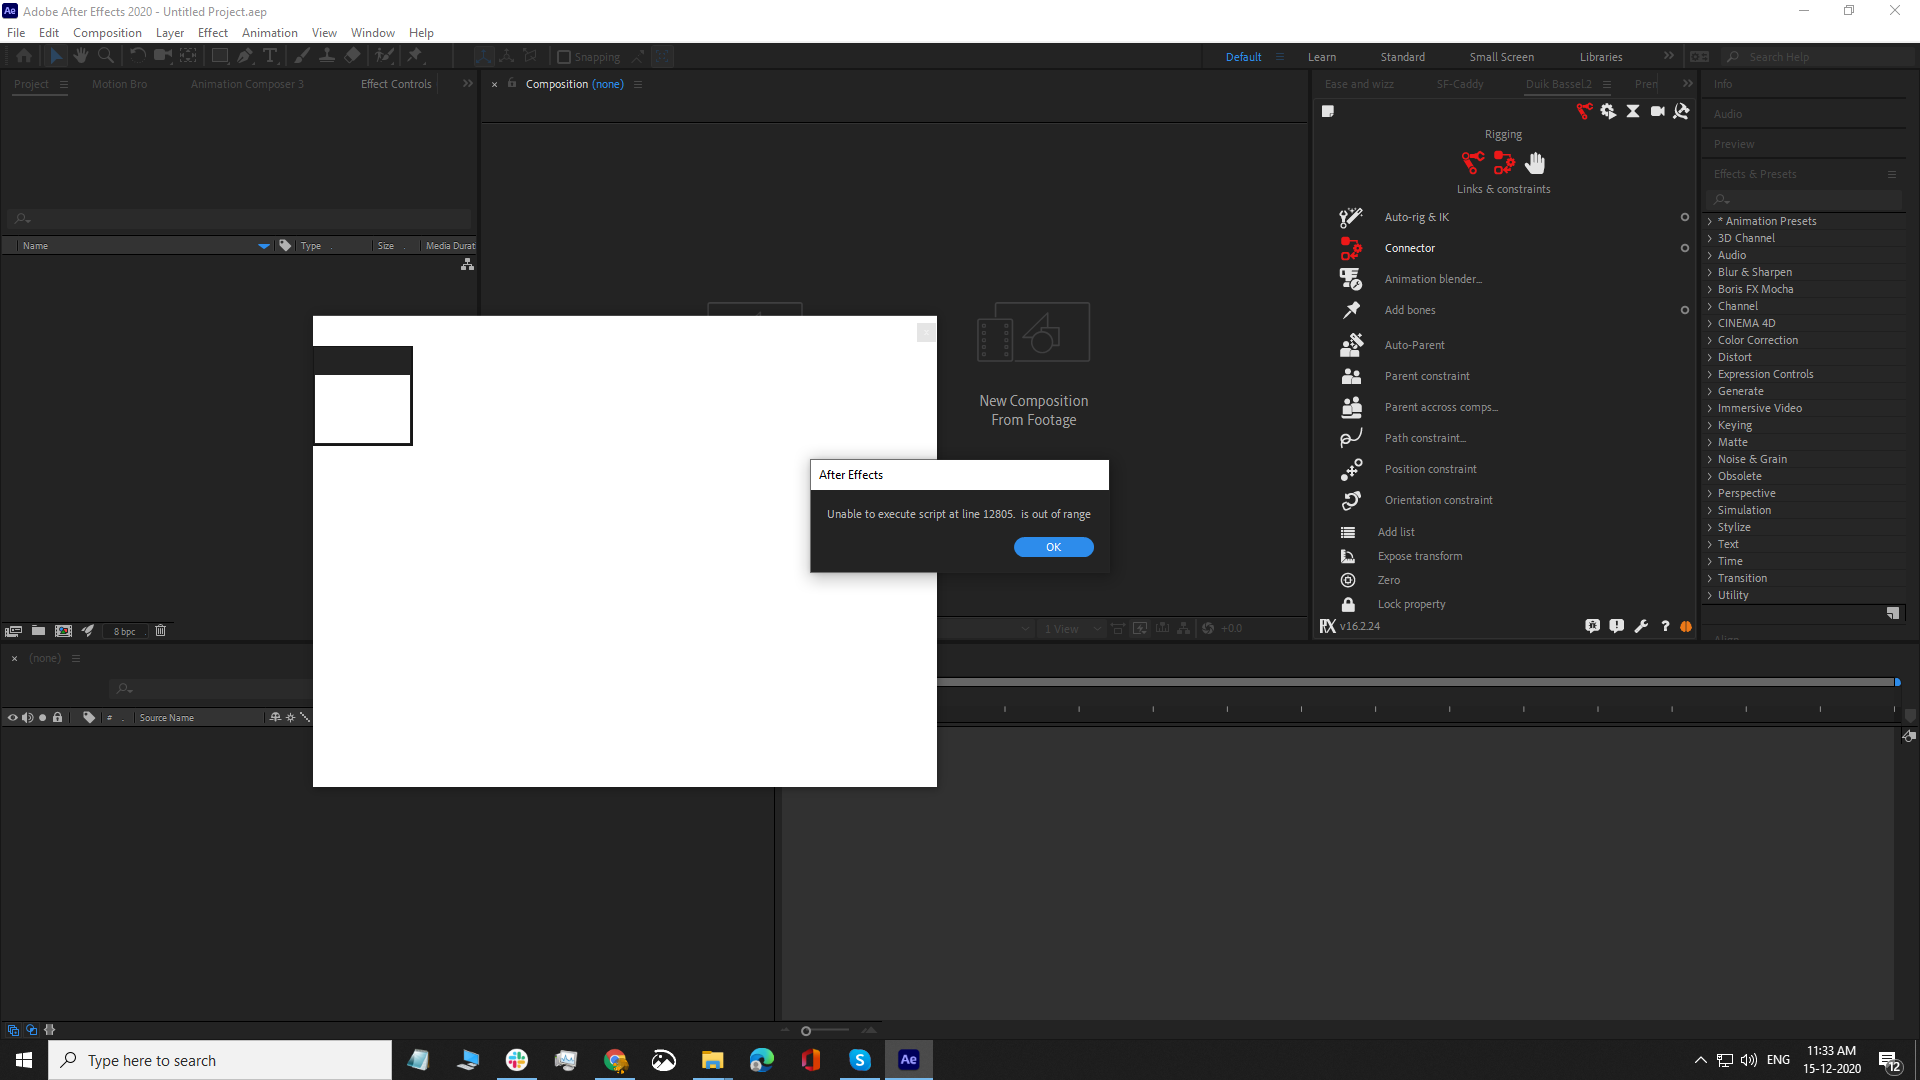Open Duik settings via the wrench icon

[1641, 626]
